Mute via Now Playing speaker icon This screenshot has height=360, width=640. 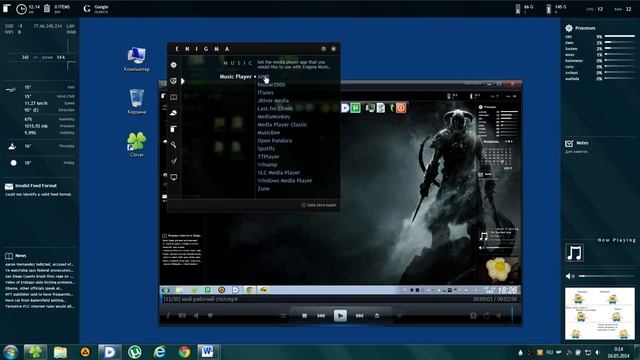[569, 276]
